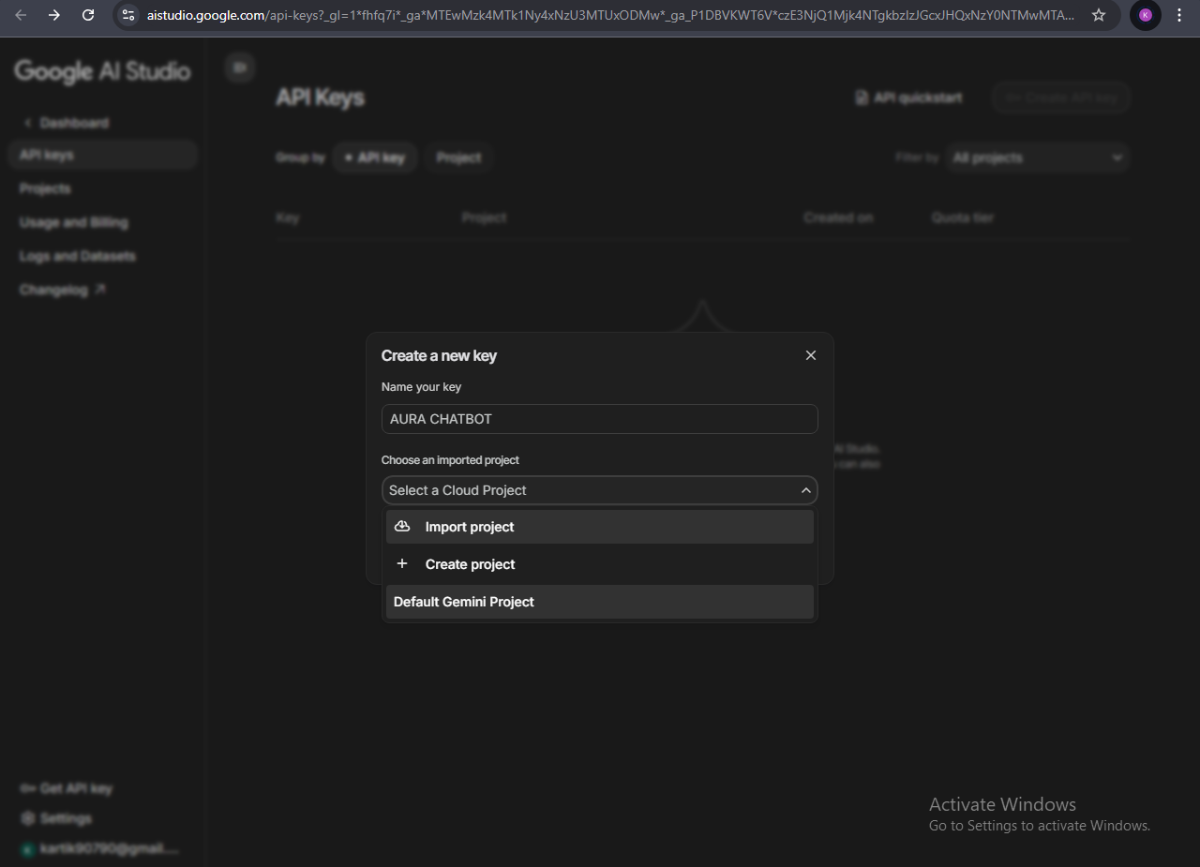Click the plus icon for Create project
This screenshot has width=1200, height=867.
[x=402, y=564]
